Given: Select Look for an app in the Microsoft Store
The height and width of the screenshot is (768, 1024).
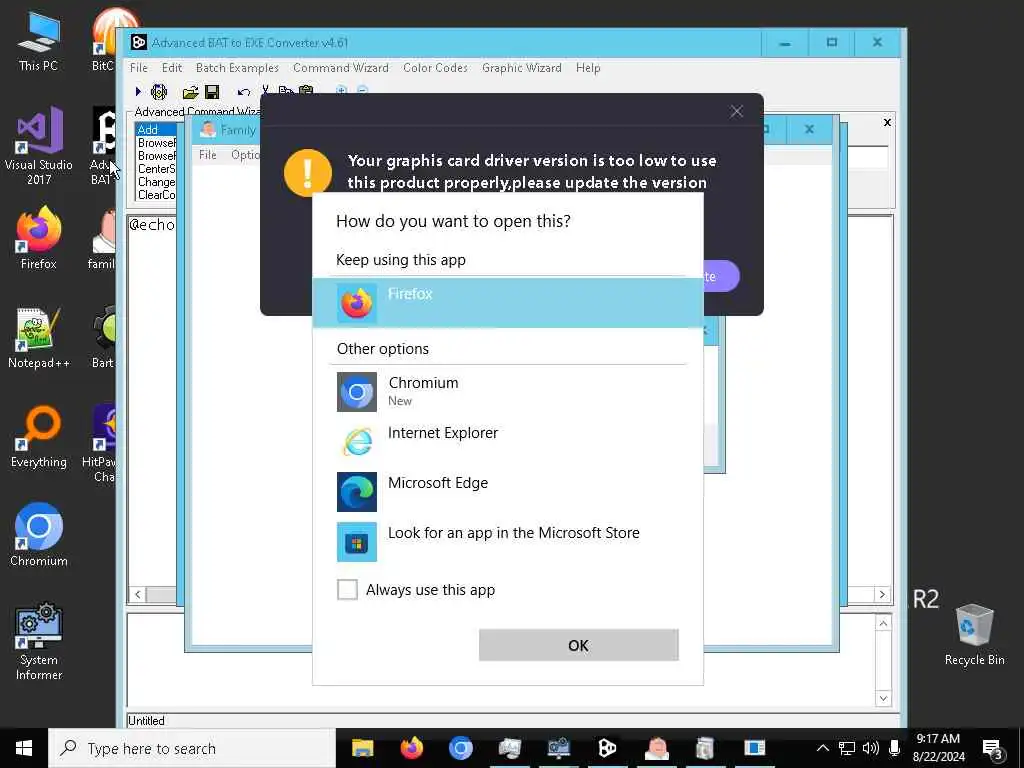Looking at the screenshot, I should click(508, 541).
